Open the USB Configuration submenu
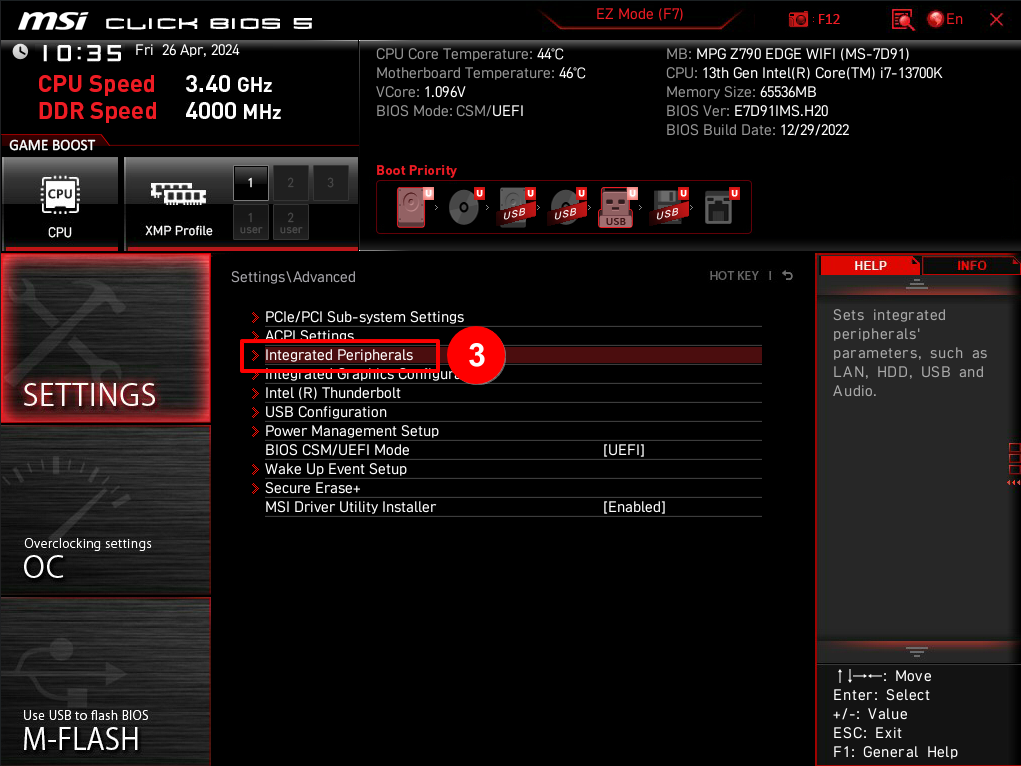The image size is (1021, 766). coord(325,412)
